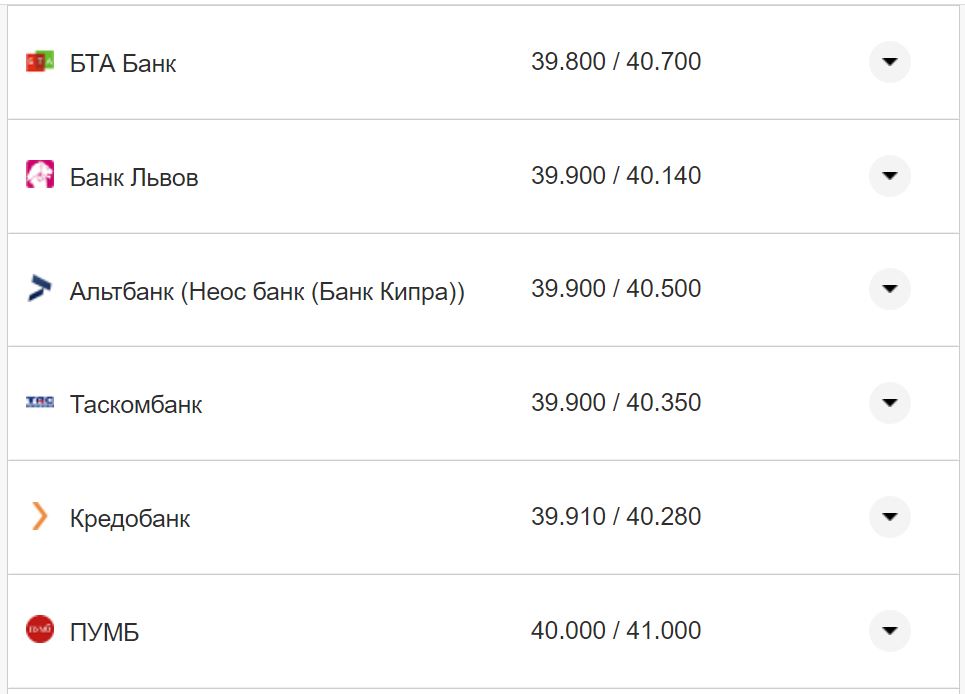
Task: Click Альтбанк (Неос банк (Банк Кипра)) name
Action: (x=267, y=292)
